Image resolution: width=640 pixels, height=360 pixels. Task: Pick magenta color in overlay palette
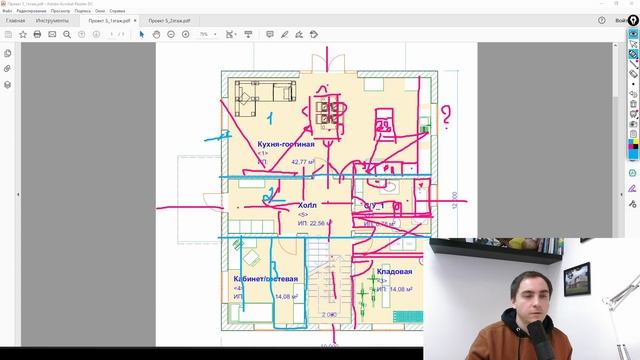click(x=631, y=147)
